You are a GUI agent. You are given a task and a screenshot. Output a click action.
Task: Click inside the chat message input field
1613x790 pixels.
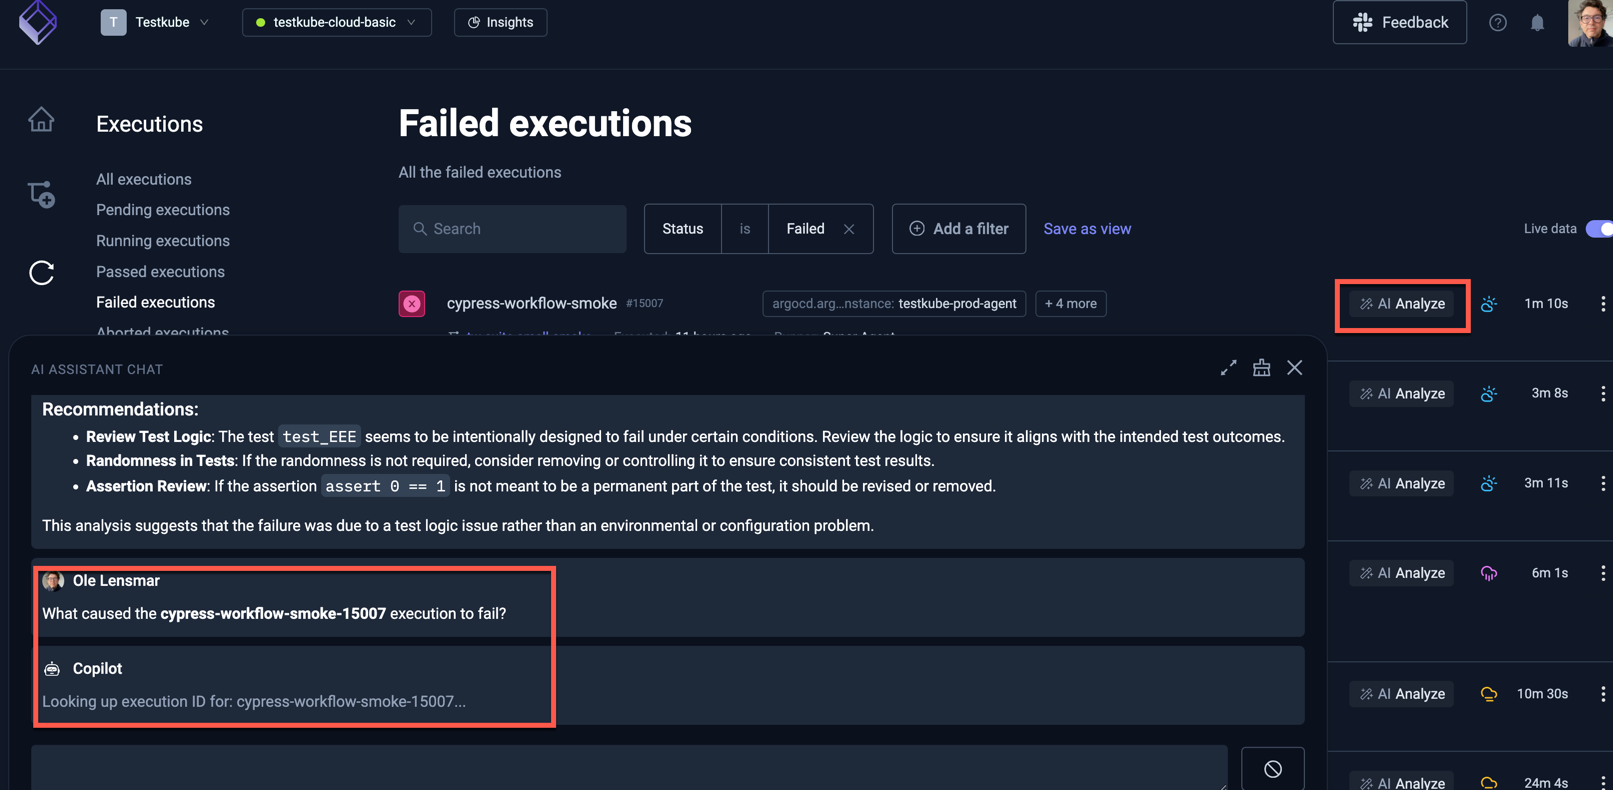[630, 768]
